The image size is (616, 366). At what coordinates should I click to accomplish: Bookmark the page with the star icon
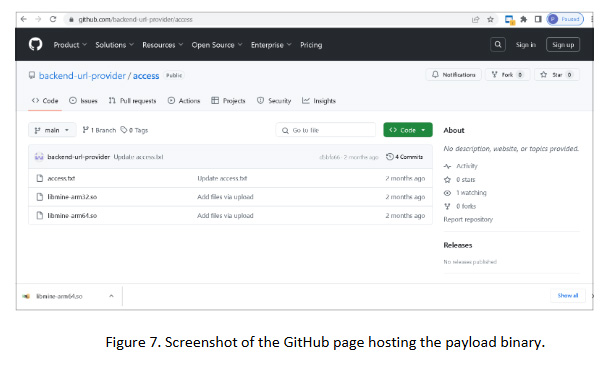click(x=490, y=19)
